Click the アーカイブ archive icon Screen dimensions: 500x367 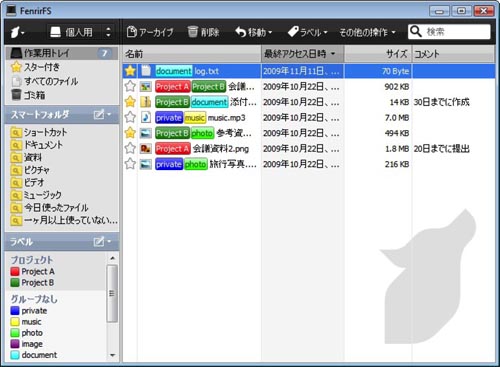coord(132,32)
